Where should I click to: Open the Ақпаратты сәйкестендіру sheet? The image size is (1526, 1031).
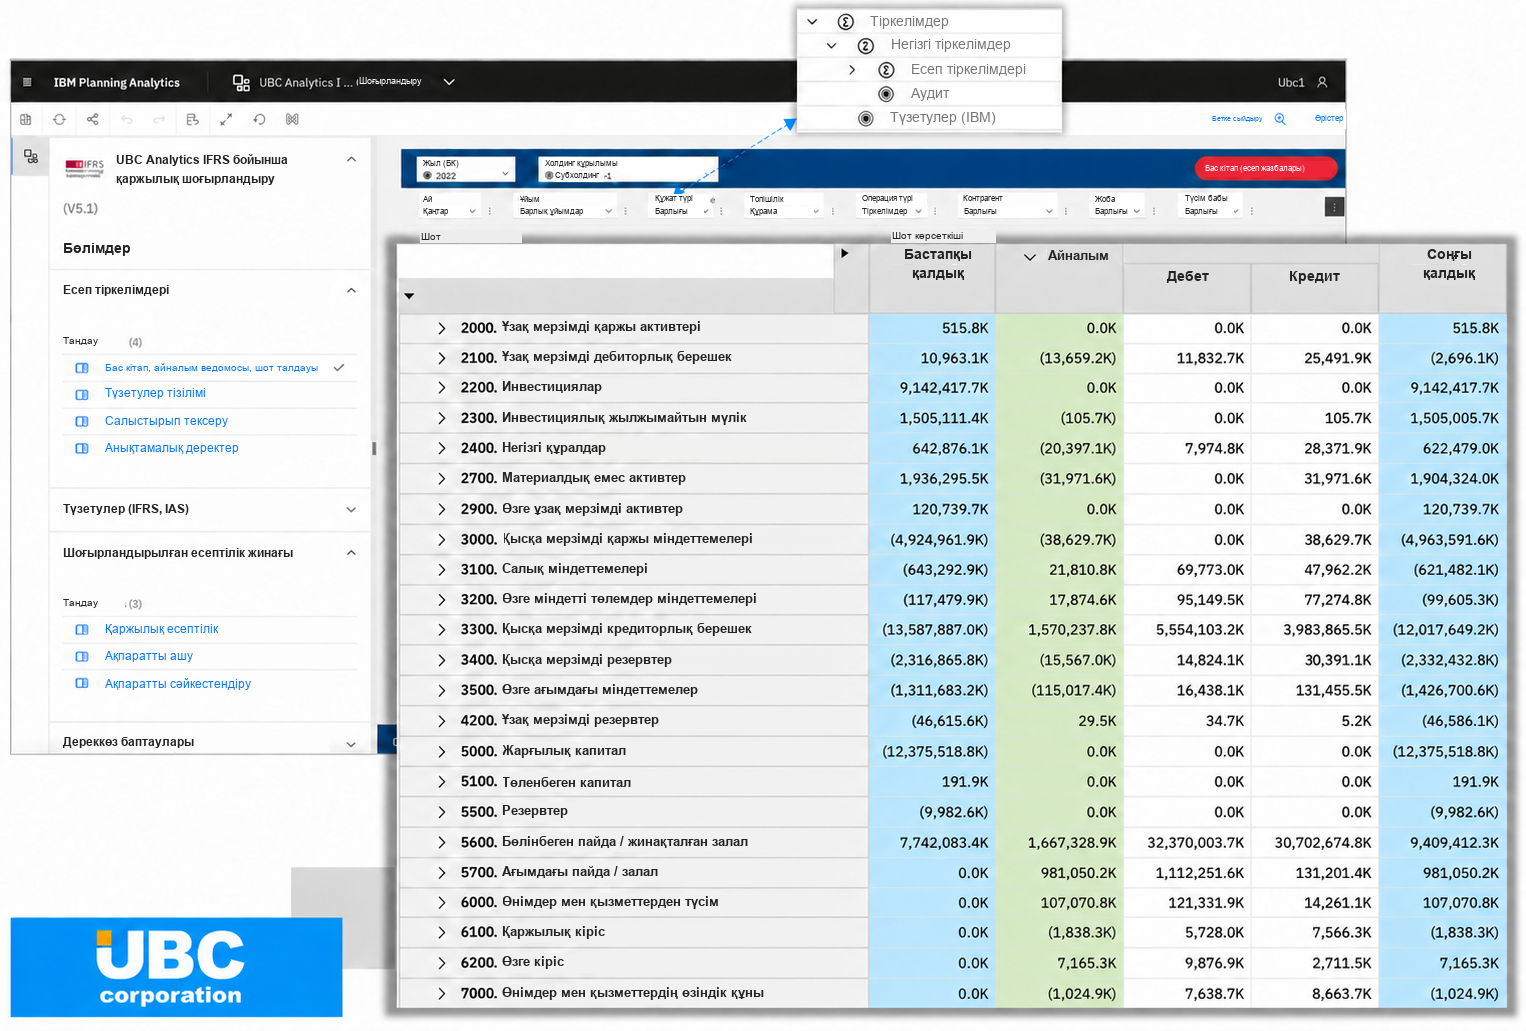[177, 684]
